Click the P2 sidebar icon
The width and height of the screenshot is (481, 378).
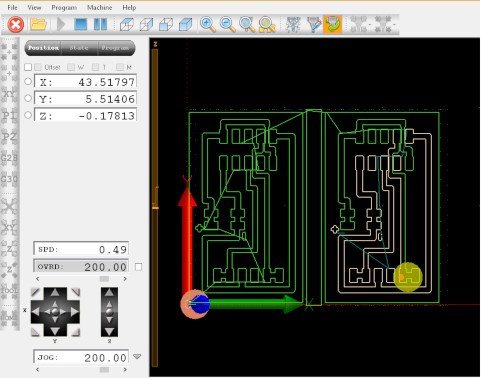[9, 137]
